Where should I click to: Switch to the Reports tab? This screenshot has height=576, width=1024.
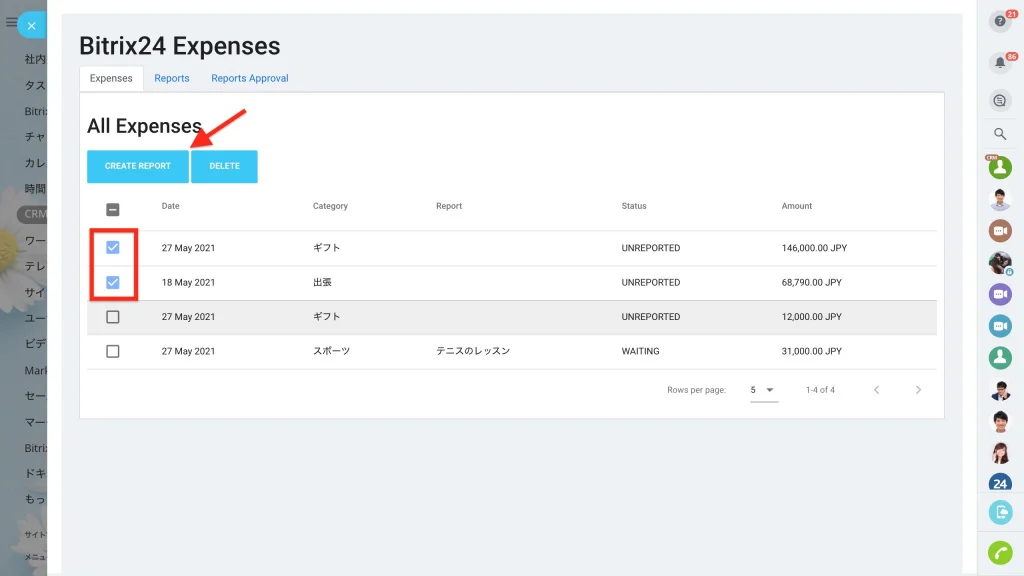tap(172, 78)
